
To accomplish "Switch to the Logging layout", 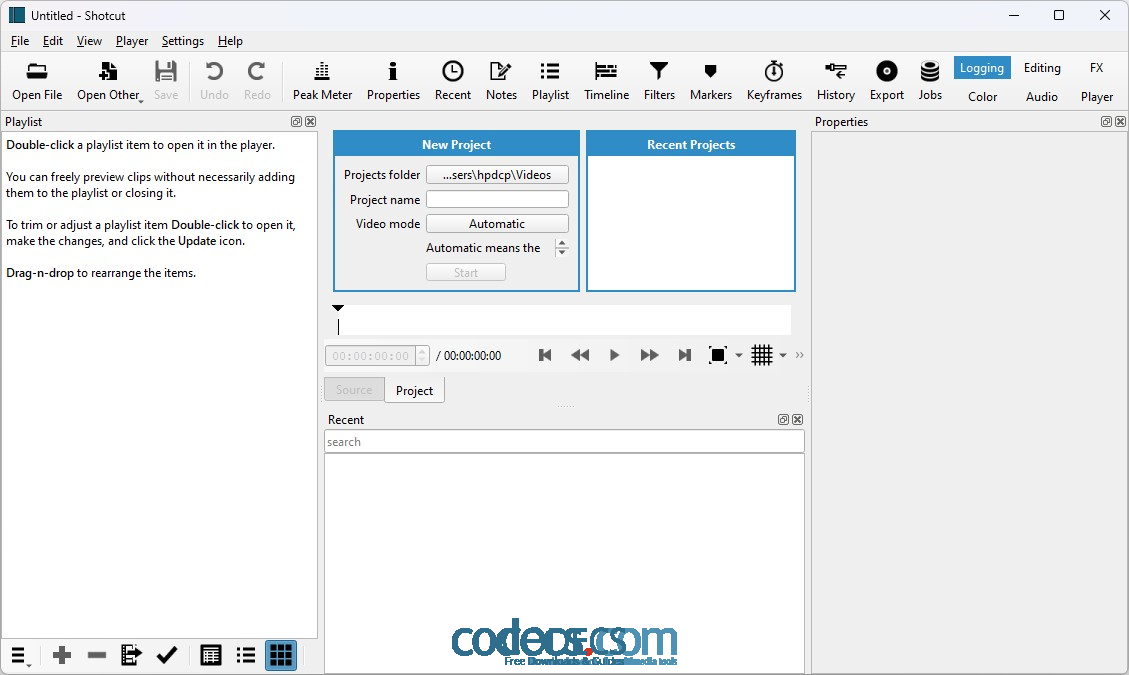I will click(x=981, y=68).
